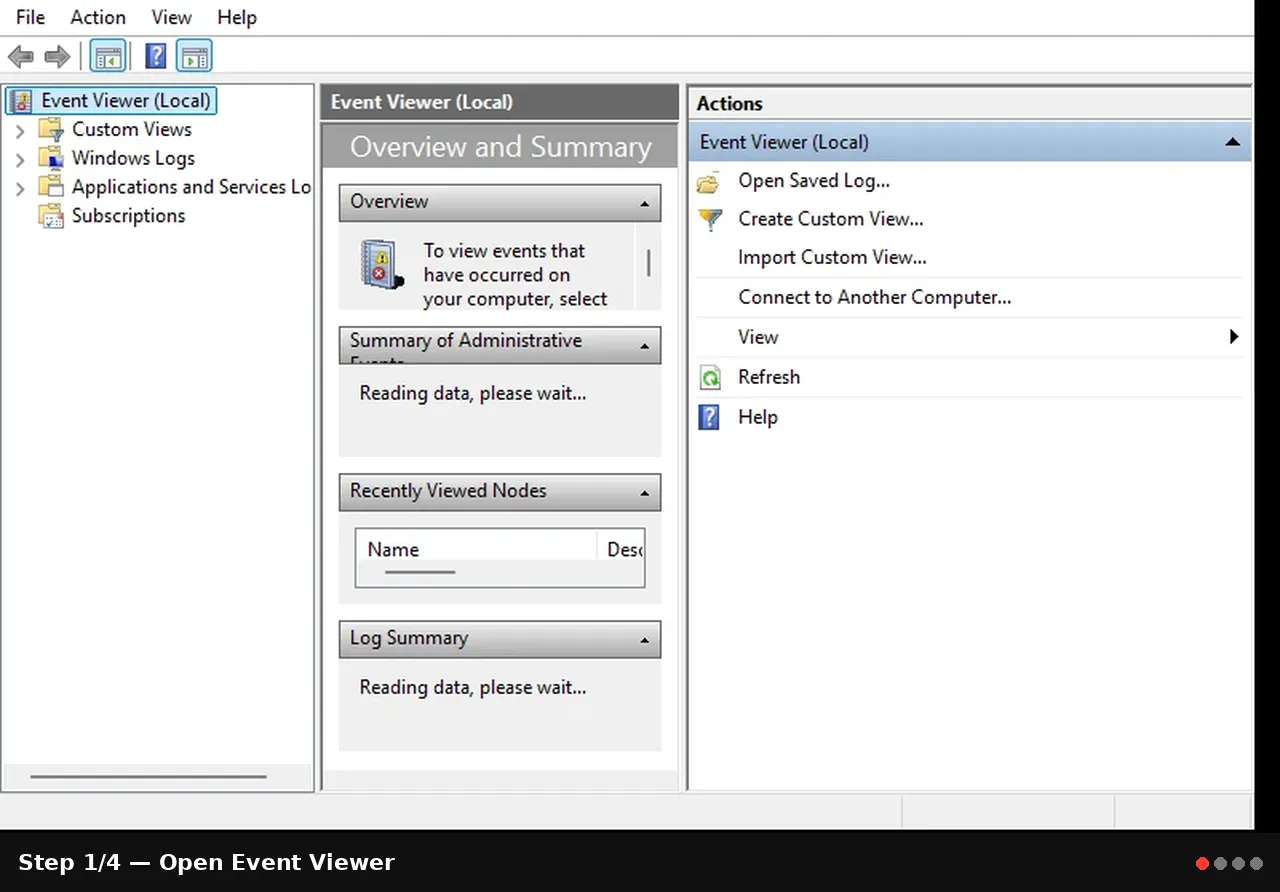Click Connect to Another Computer
This screenshot has height=892, width=1280.
point(874,297)
